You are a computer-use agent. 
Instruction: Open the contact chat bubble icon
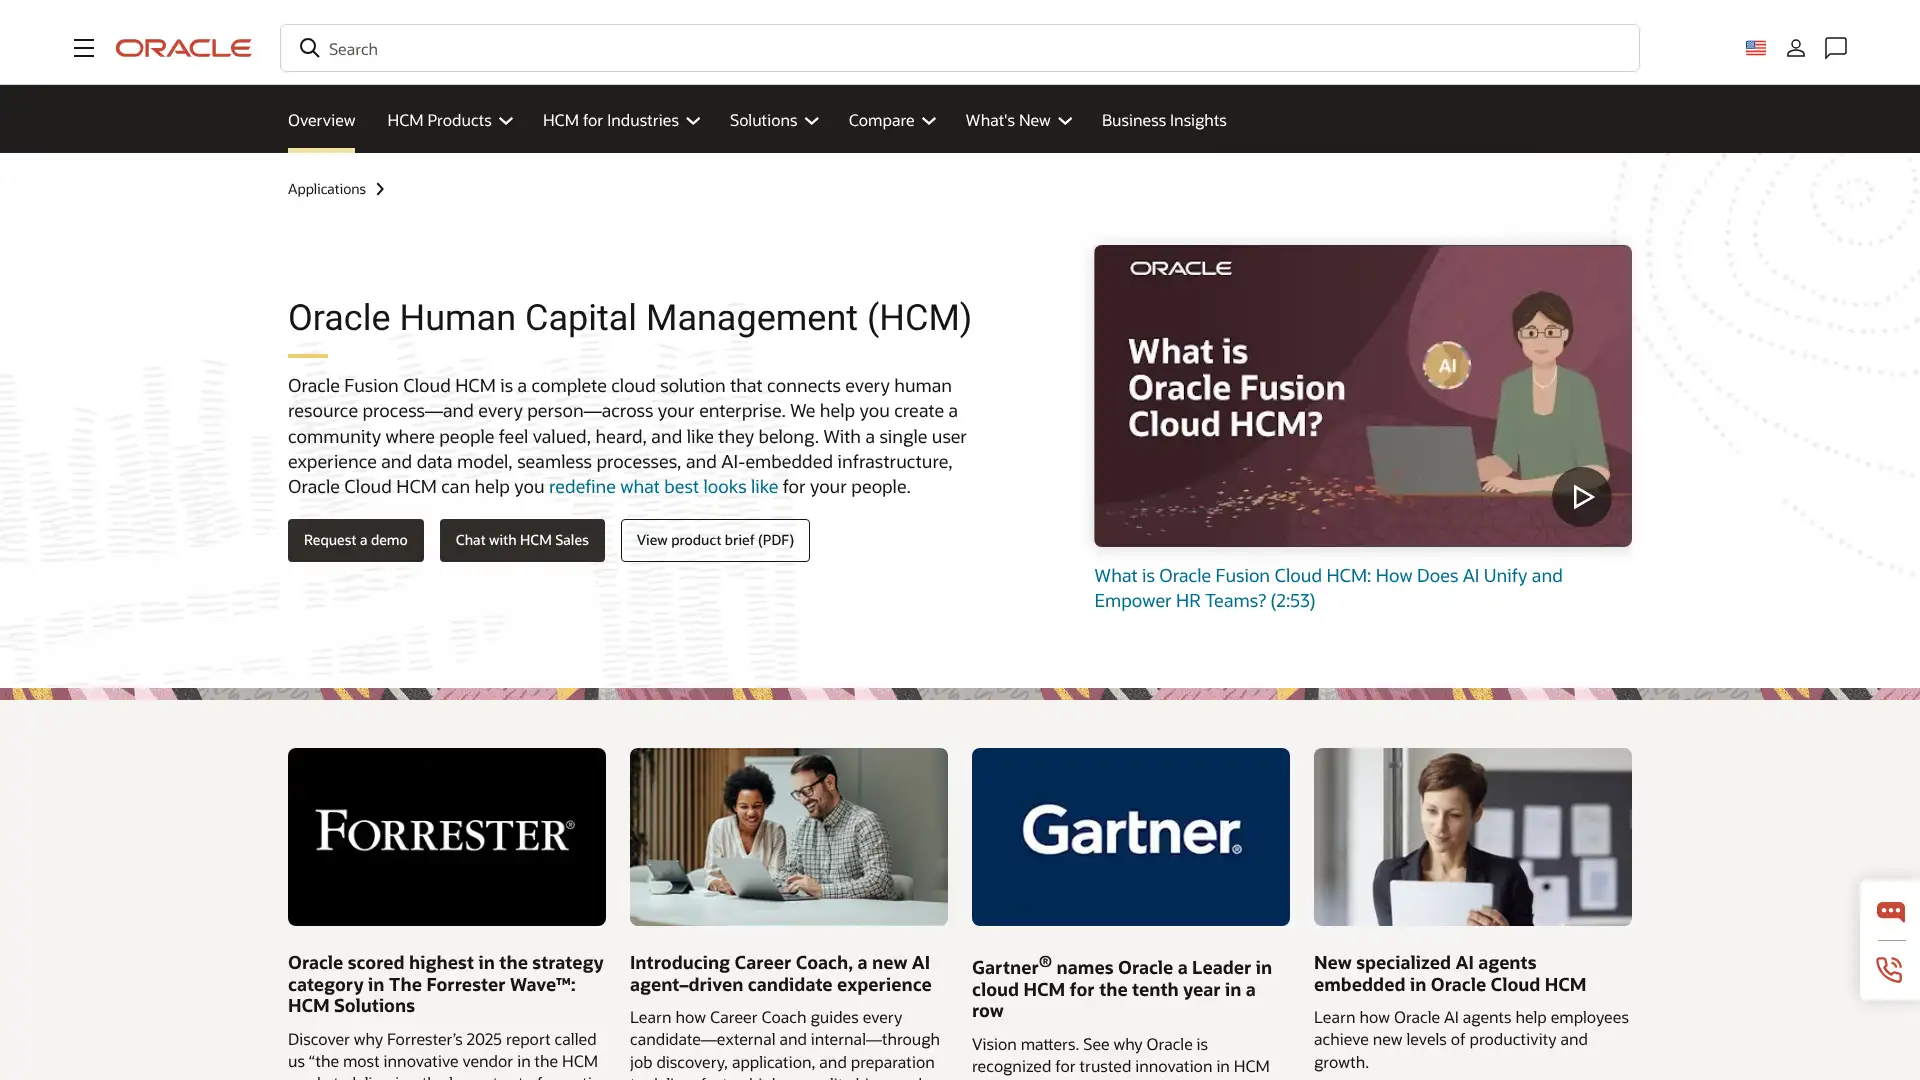[1835, 48]
